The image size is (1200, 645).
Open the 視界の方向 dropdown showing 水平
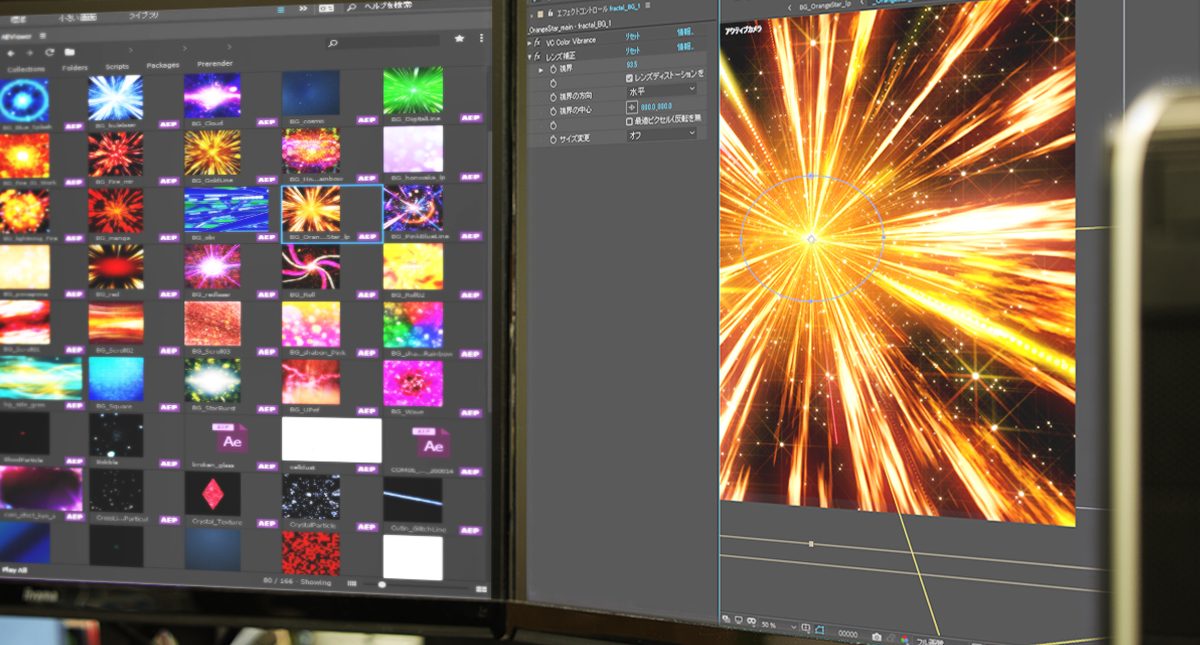661,91
